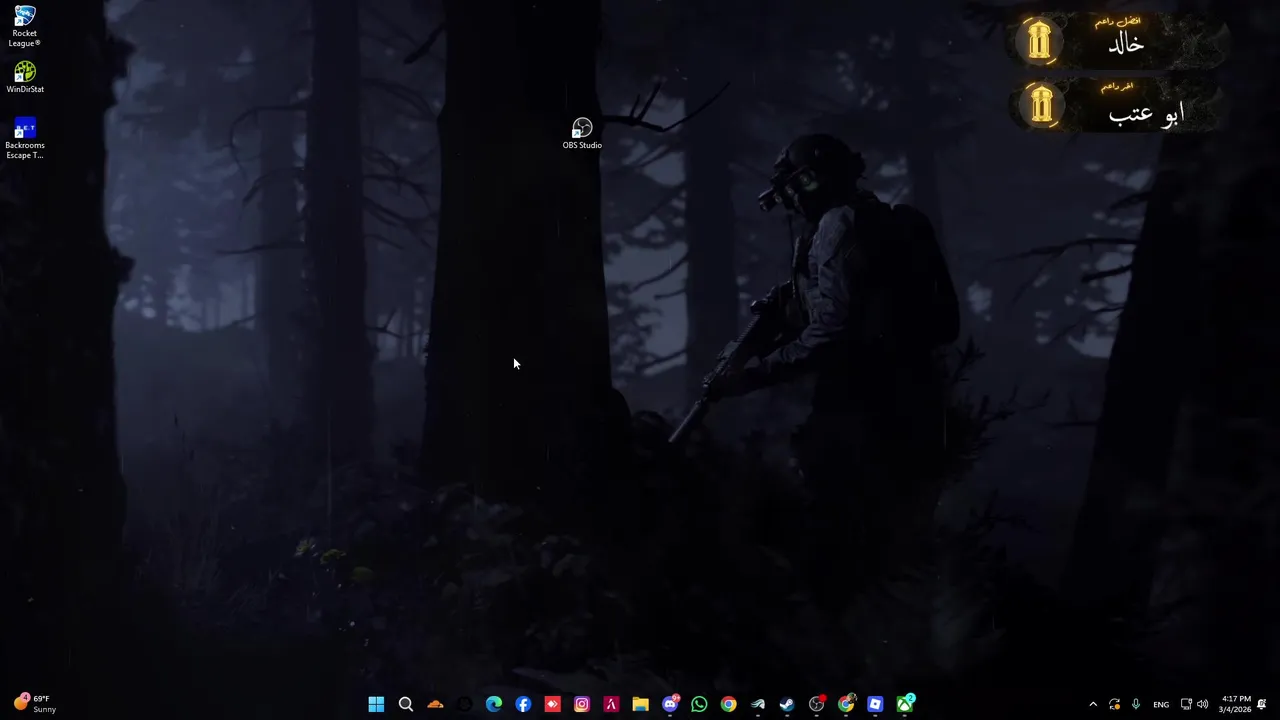Open WhatsApp from the taskbar
Viewport: 1280px width, 720px height.
pos(699,705)
